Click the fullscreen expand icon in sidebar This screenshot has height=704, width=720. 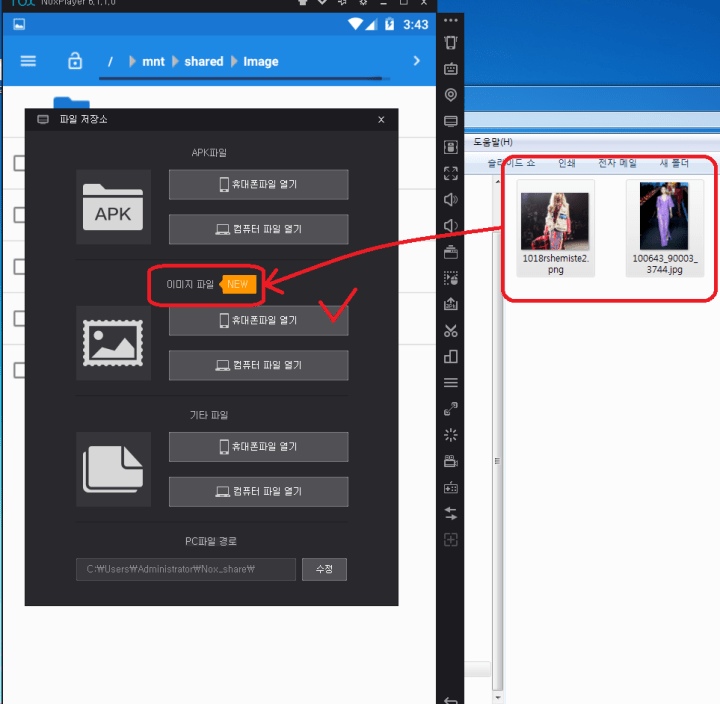(450, 173)
